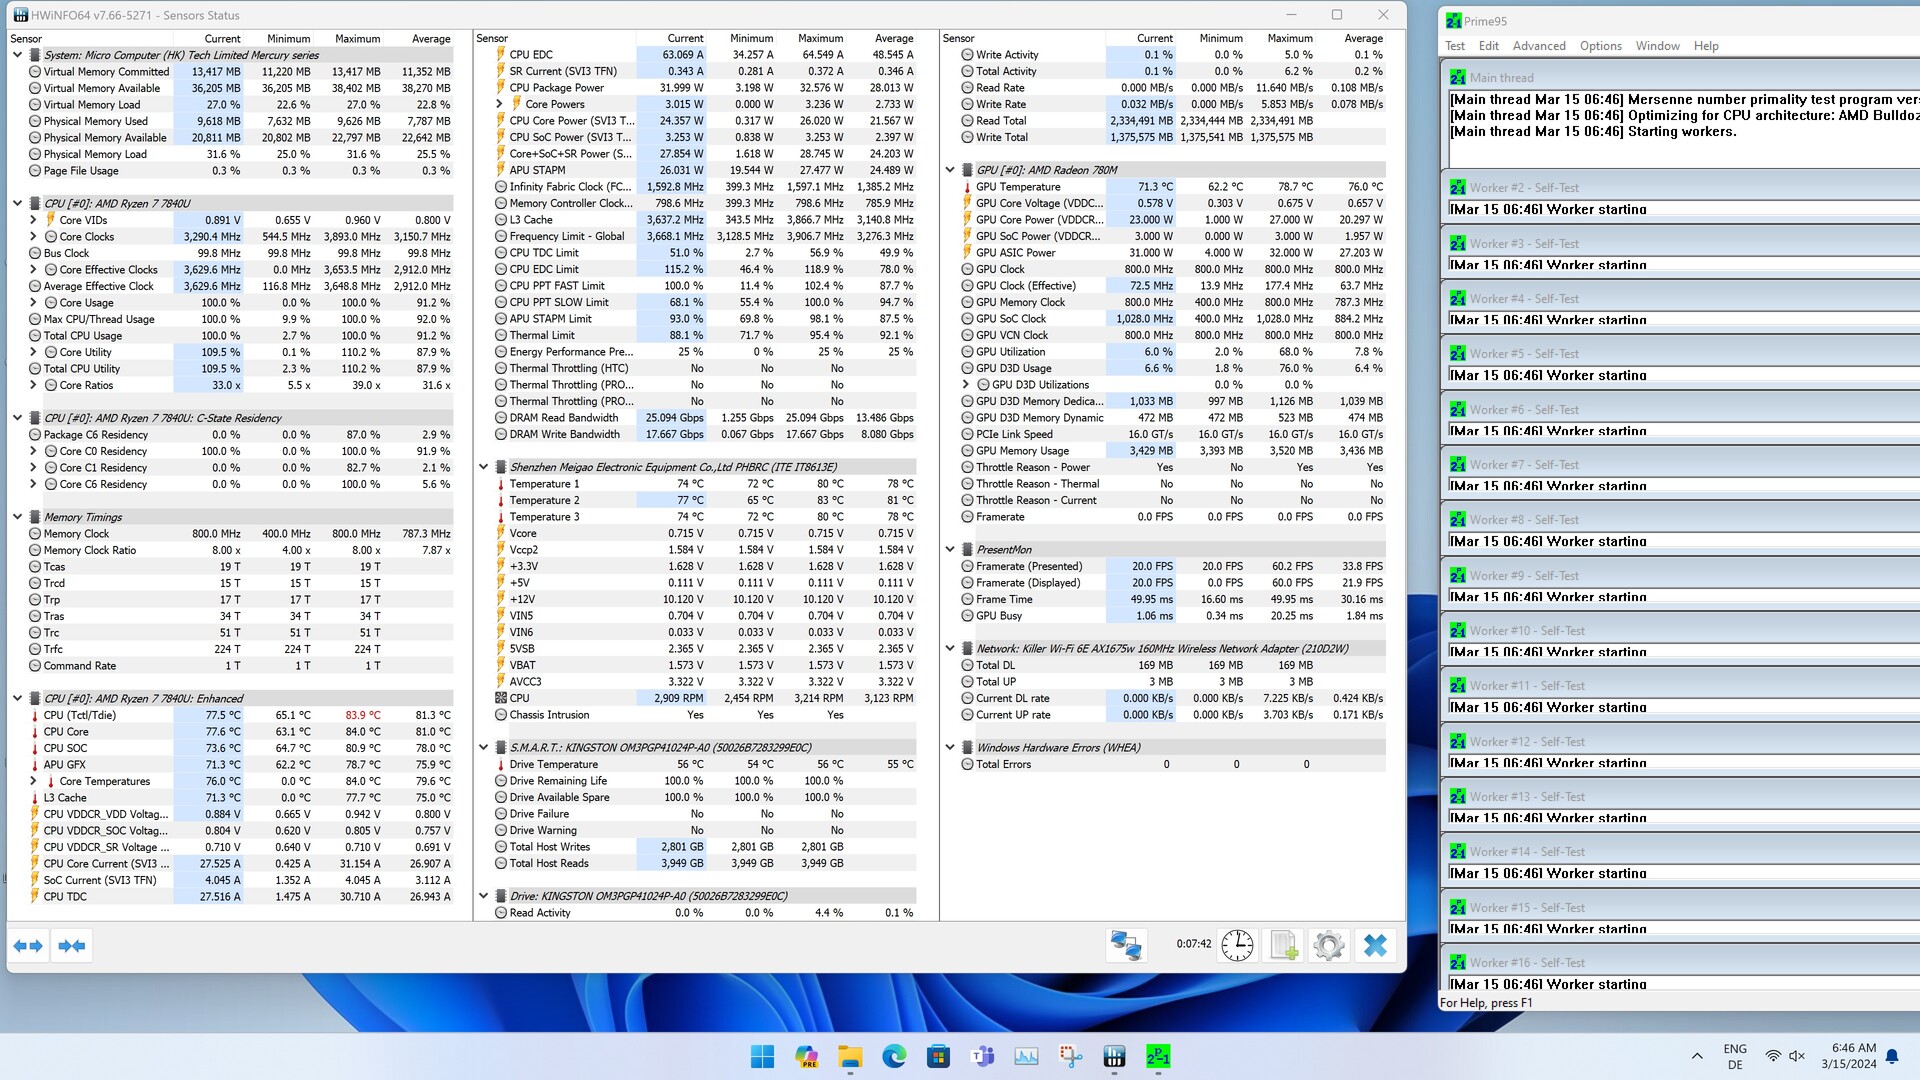1920x1080 pixels.
Task: Expand the GPU D3D Utilizations row
Action: [966, 385]
